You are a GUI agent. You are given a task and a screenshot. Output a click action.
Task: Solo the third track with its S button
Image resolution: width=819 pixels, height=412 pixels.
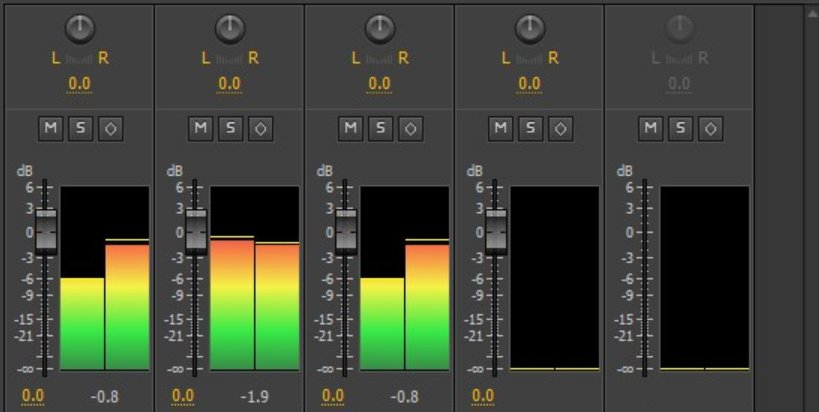pos(380,128)
